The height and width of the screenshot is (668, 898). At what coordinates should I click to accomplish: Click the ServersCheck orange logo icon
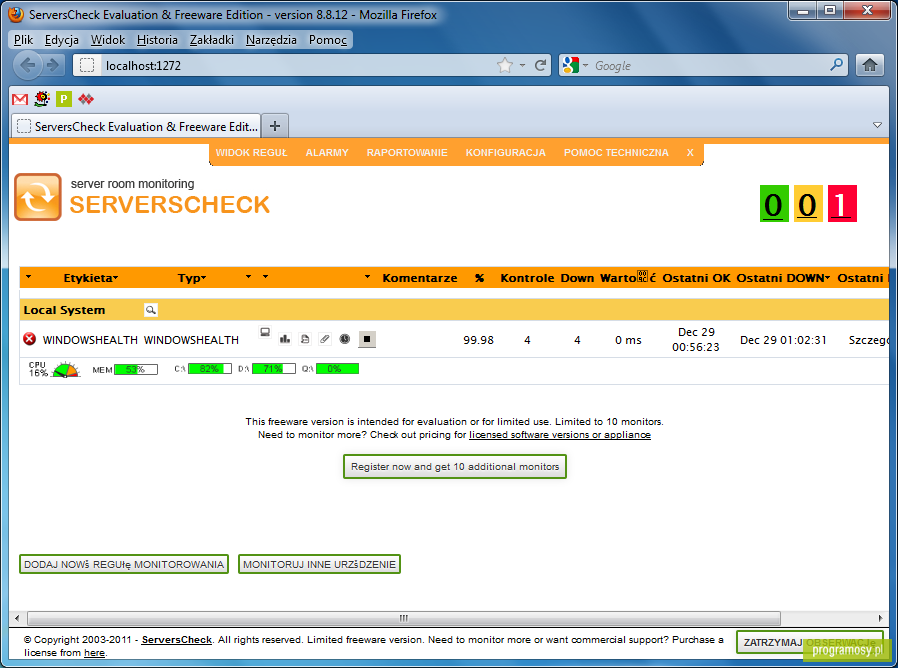point(38,197)
